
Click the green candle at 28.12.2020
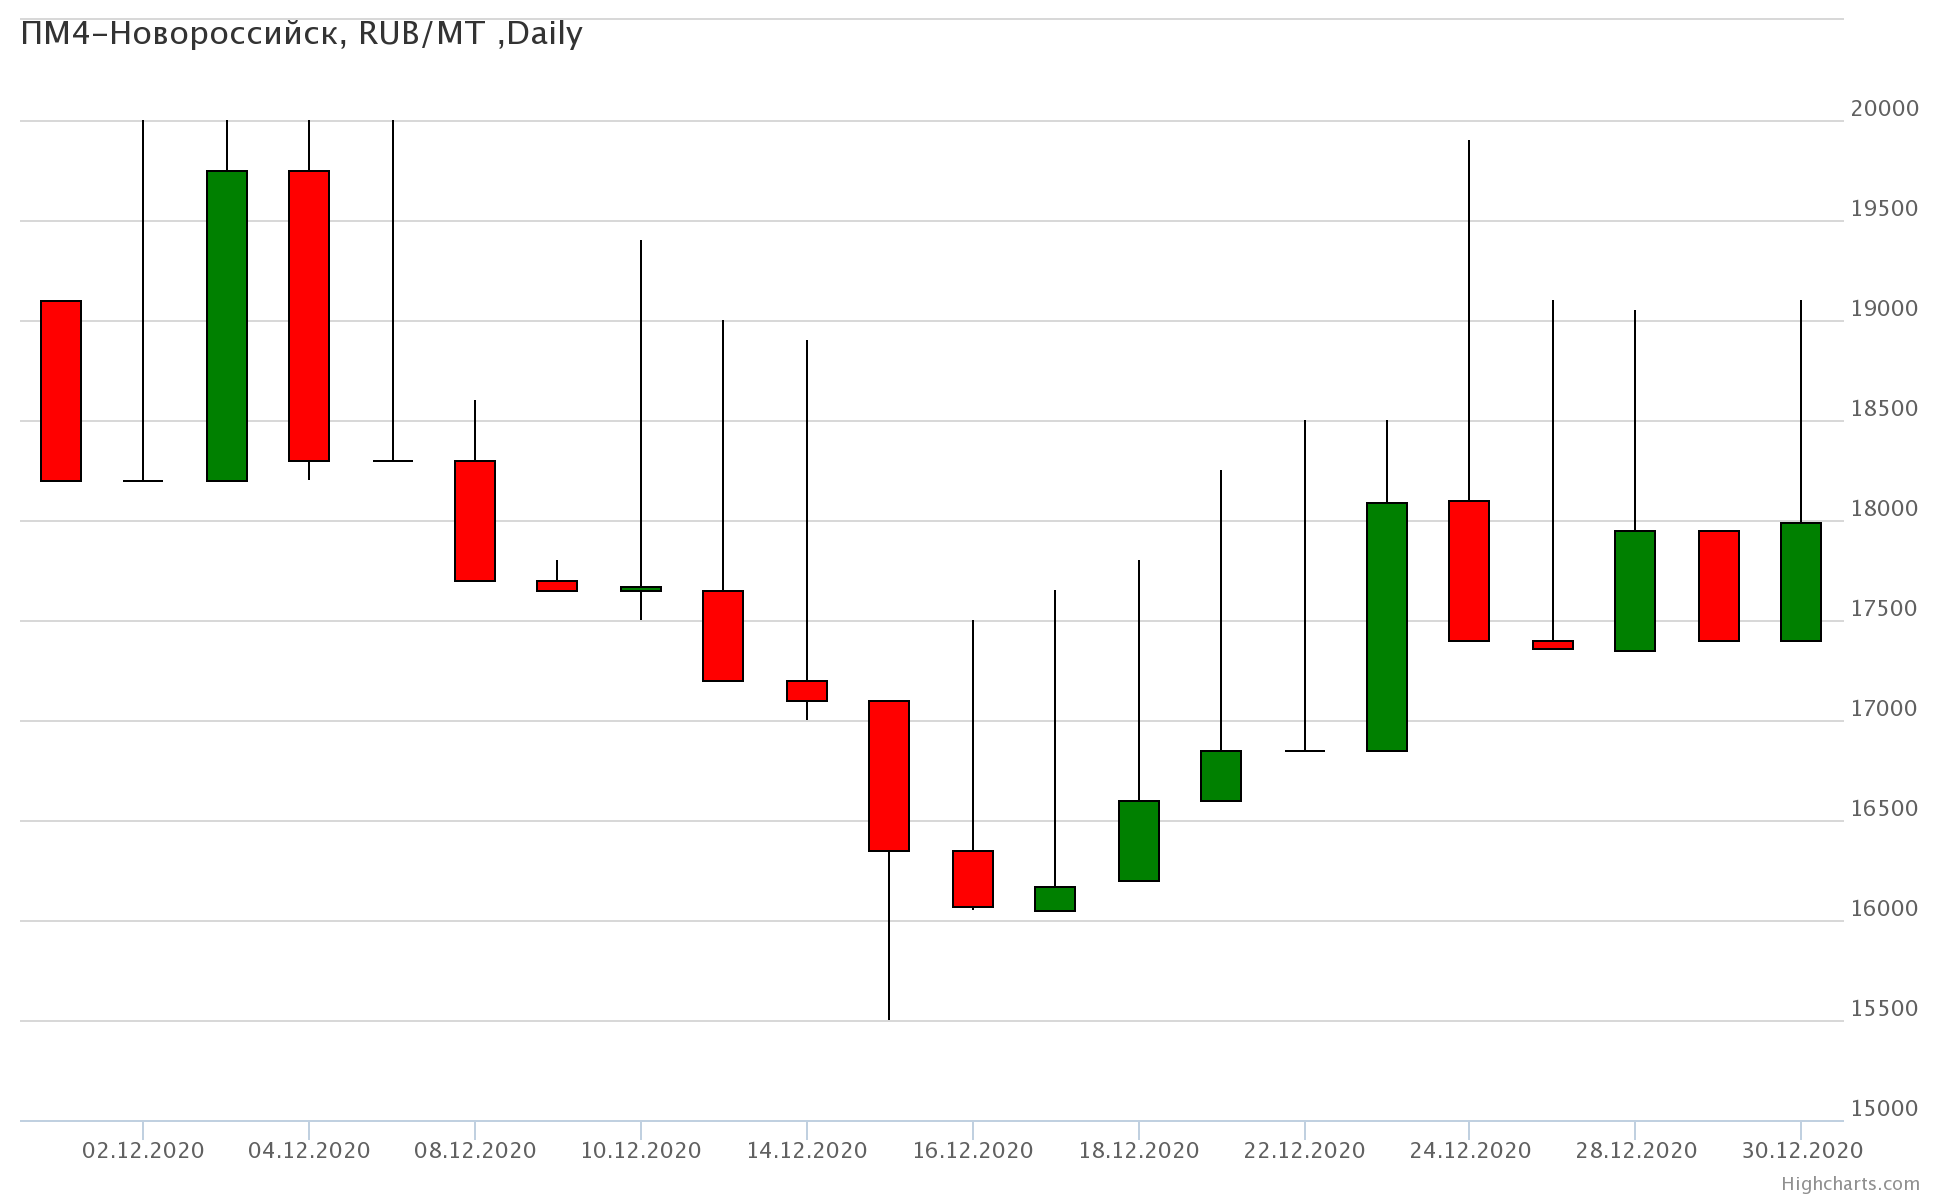tap(1635, 591)
